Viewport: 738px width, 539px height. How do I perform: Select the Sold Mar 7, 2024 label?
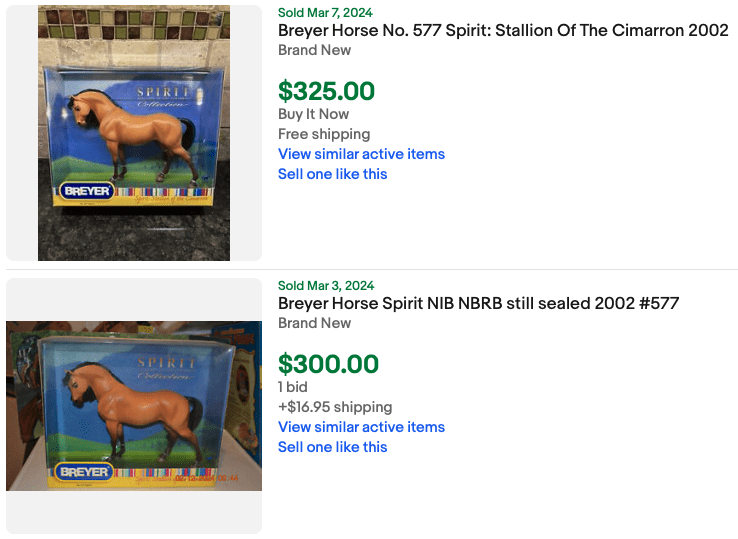click(325, 13)
